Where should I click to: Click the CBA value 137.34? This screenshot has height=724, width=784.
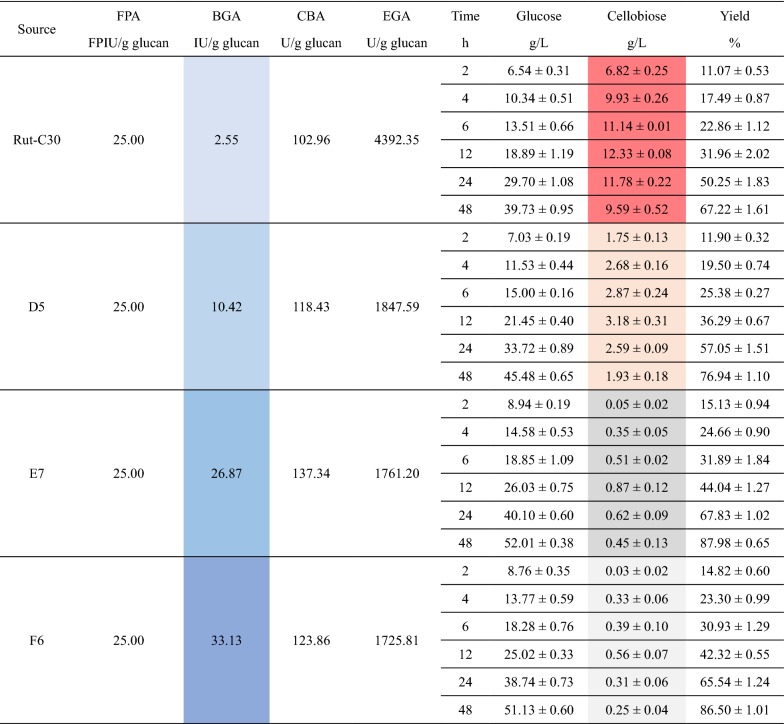pyautogui.click(x=313, y=472)
